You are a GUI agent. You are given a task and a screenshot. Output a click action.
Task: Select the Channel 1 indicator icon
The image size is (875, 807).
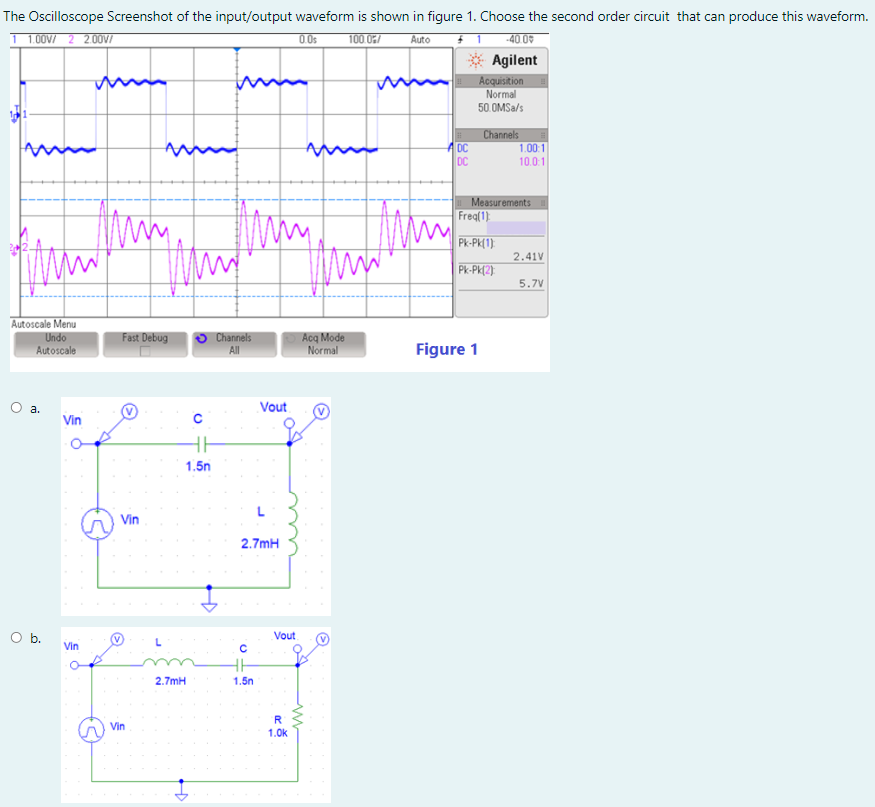click(x=13, y=115)
